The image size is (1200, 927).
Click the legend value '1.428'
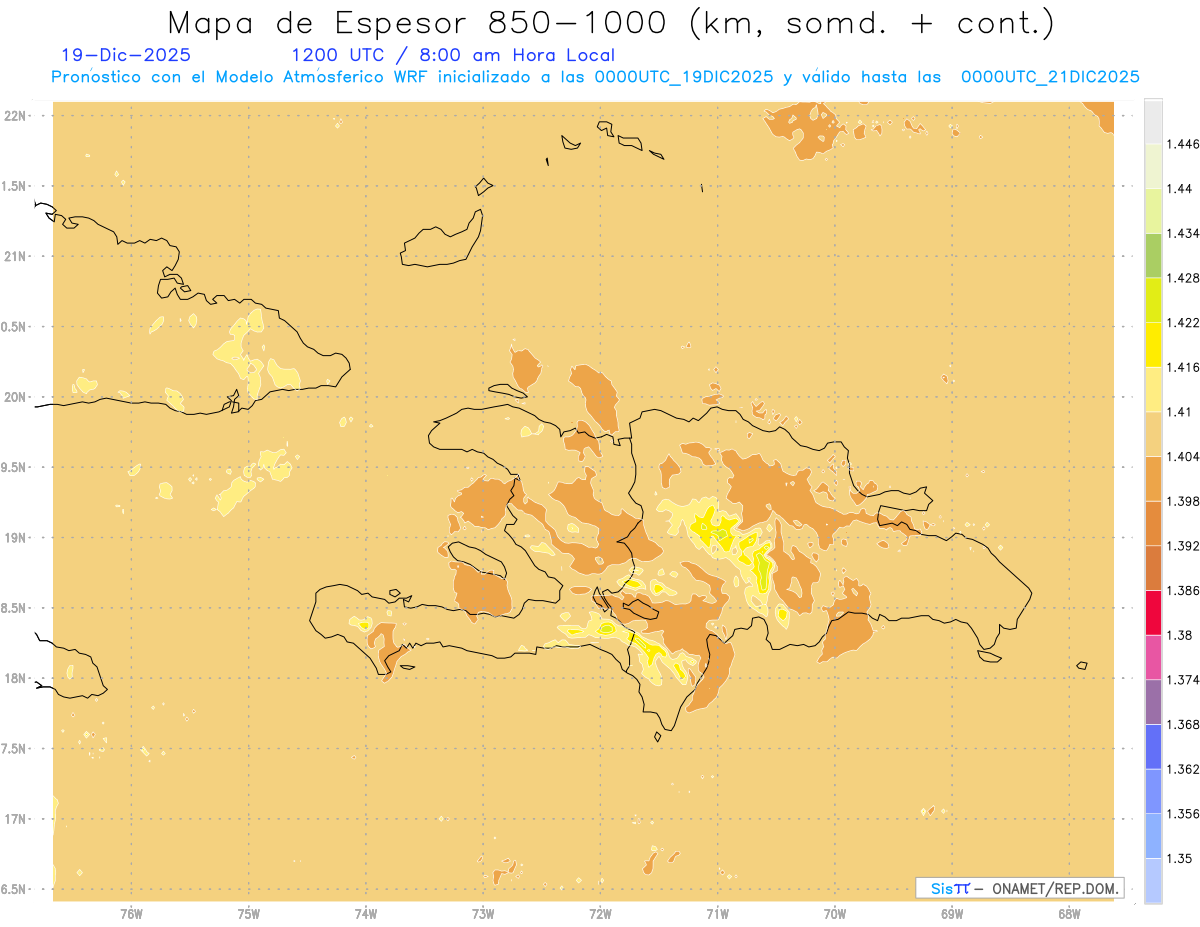coord(1183,278)
